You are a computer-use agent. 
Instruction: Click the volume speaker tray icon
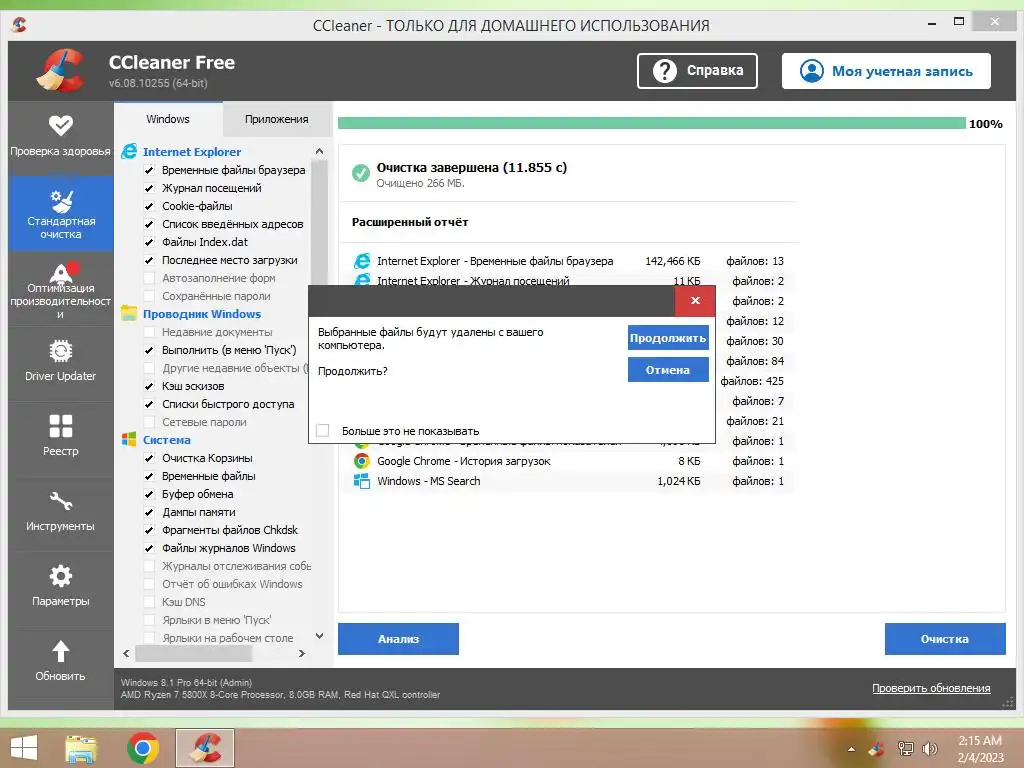tap(929, 749)
